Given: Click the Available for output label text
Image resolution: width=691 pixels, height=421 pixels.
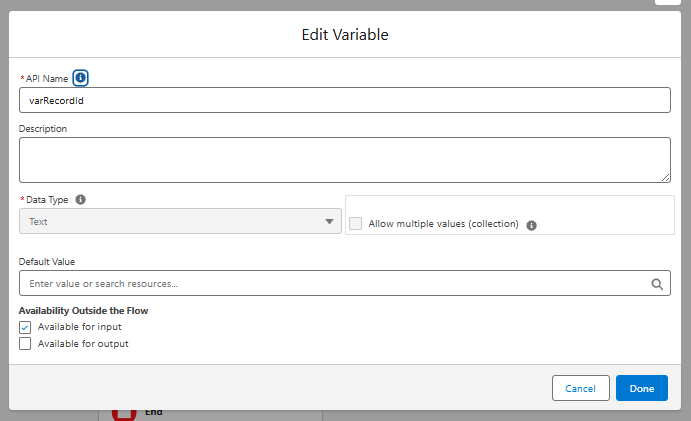Looking at the screenshot, I should point(83,344).
